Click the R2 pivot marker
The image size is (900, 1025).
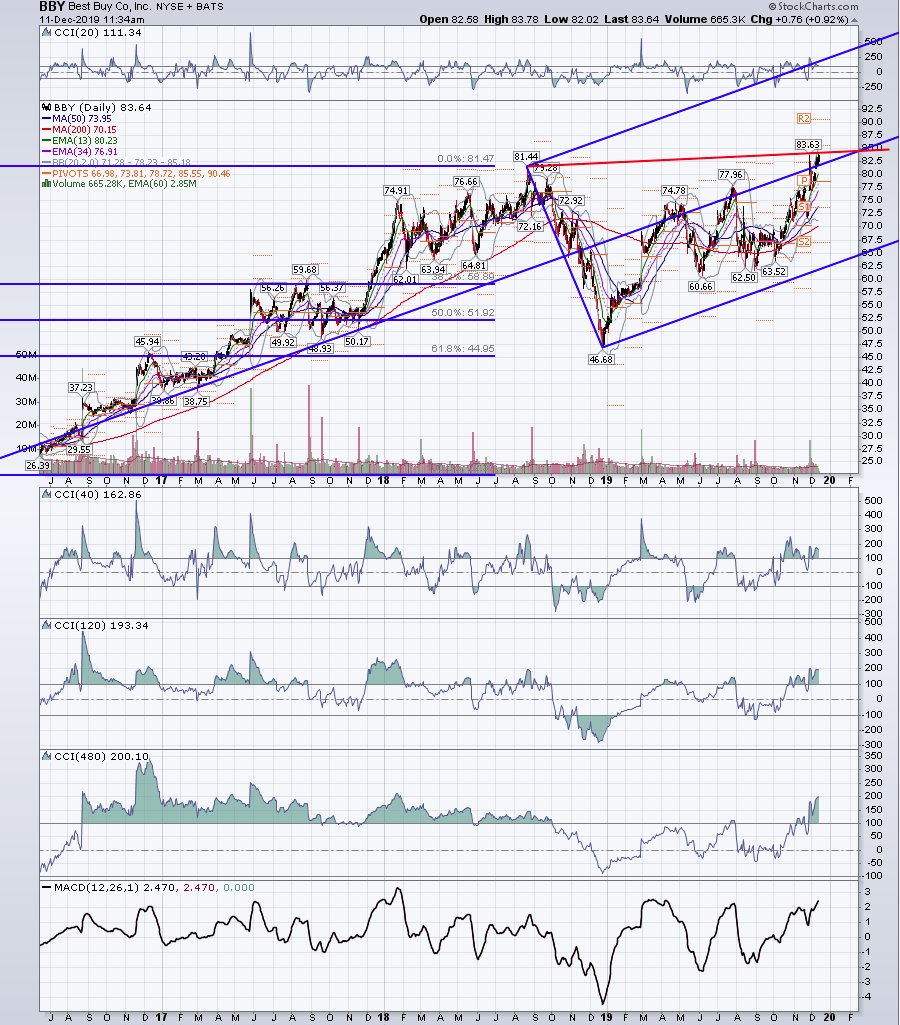(803, 118)
